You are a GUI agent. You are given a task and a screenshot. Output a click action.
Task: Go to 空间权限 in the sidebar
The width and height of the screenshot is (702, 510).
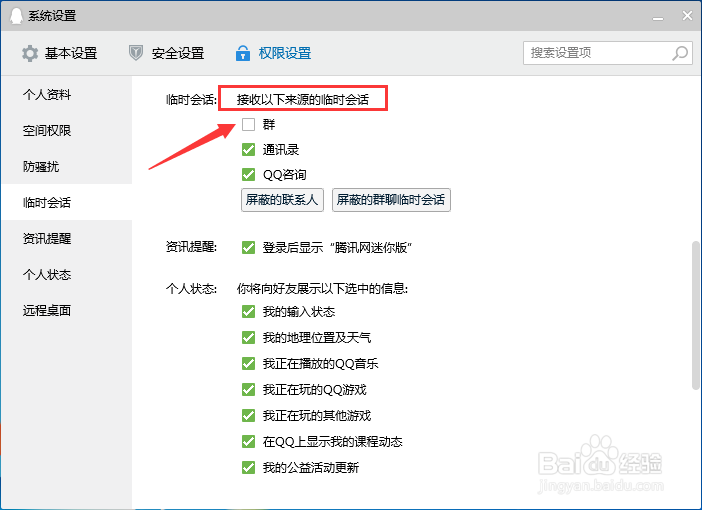[67, 130]
